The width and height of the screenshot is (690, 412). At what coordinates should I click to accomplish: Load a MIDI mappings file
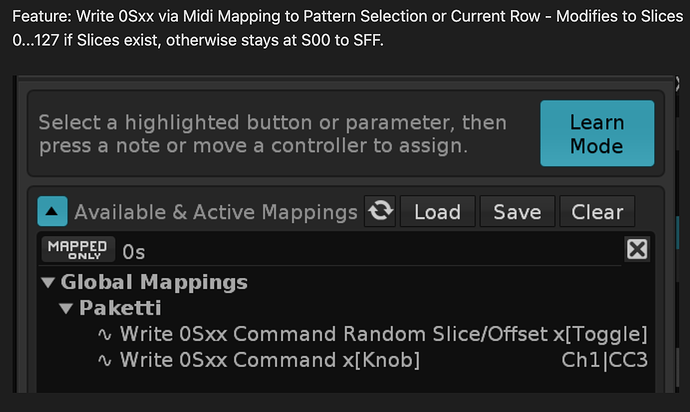coord(437,212)
